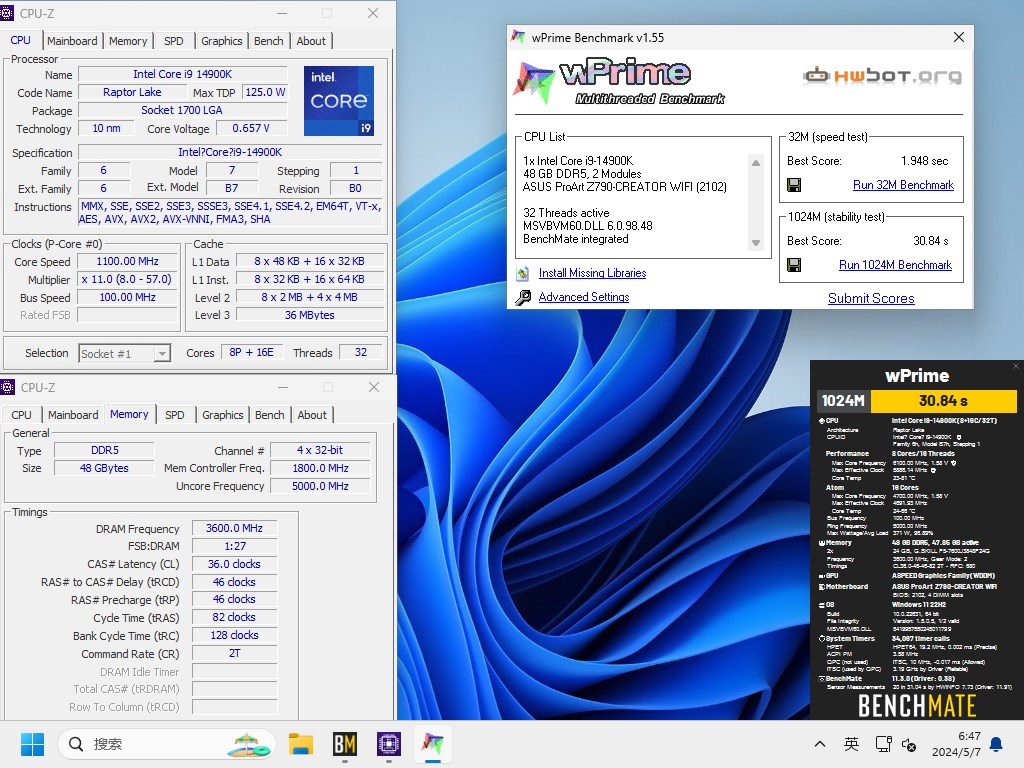Click the 30.84 s yellow result bar in BenchMate

944,400
